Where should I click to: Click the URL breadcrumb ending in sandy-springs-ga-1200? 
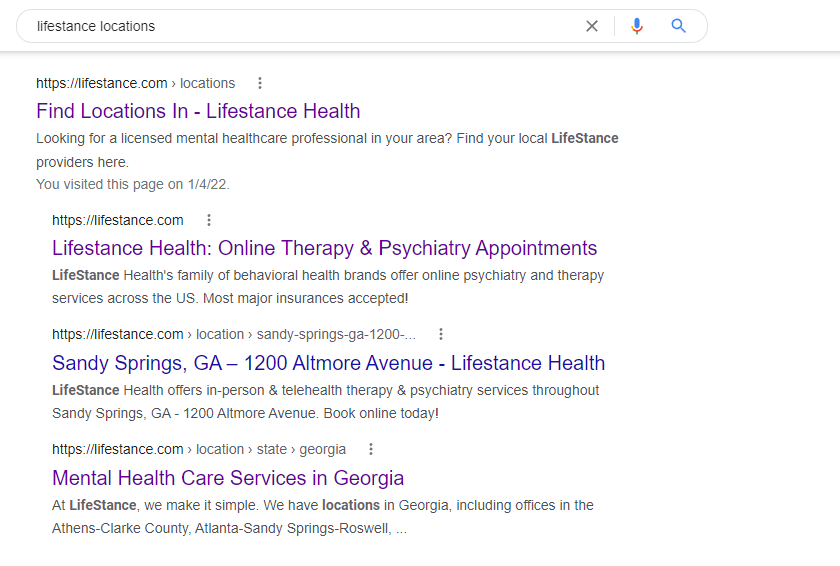pyautogui.click(x=233, y=334)
